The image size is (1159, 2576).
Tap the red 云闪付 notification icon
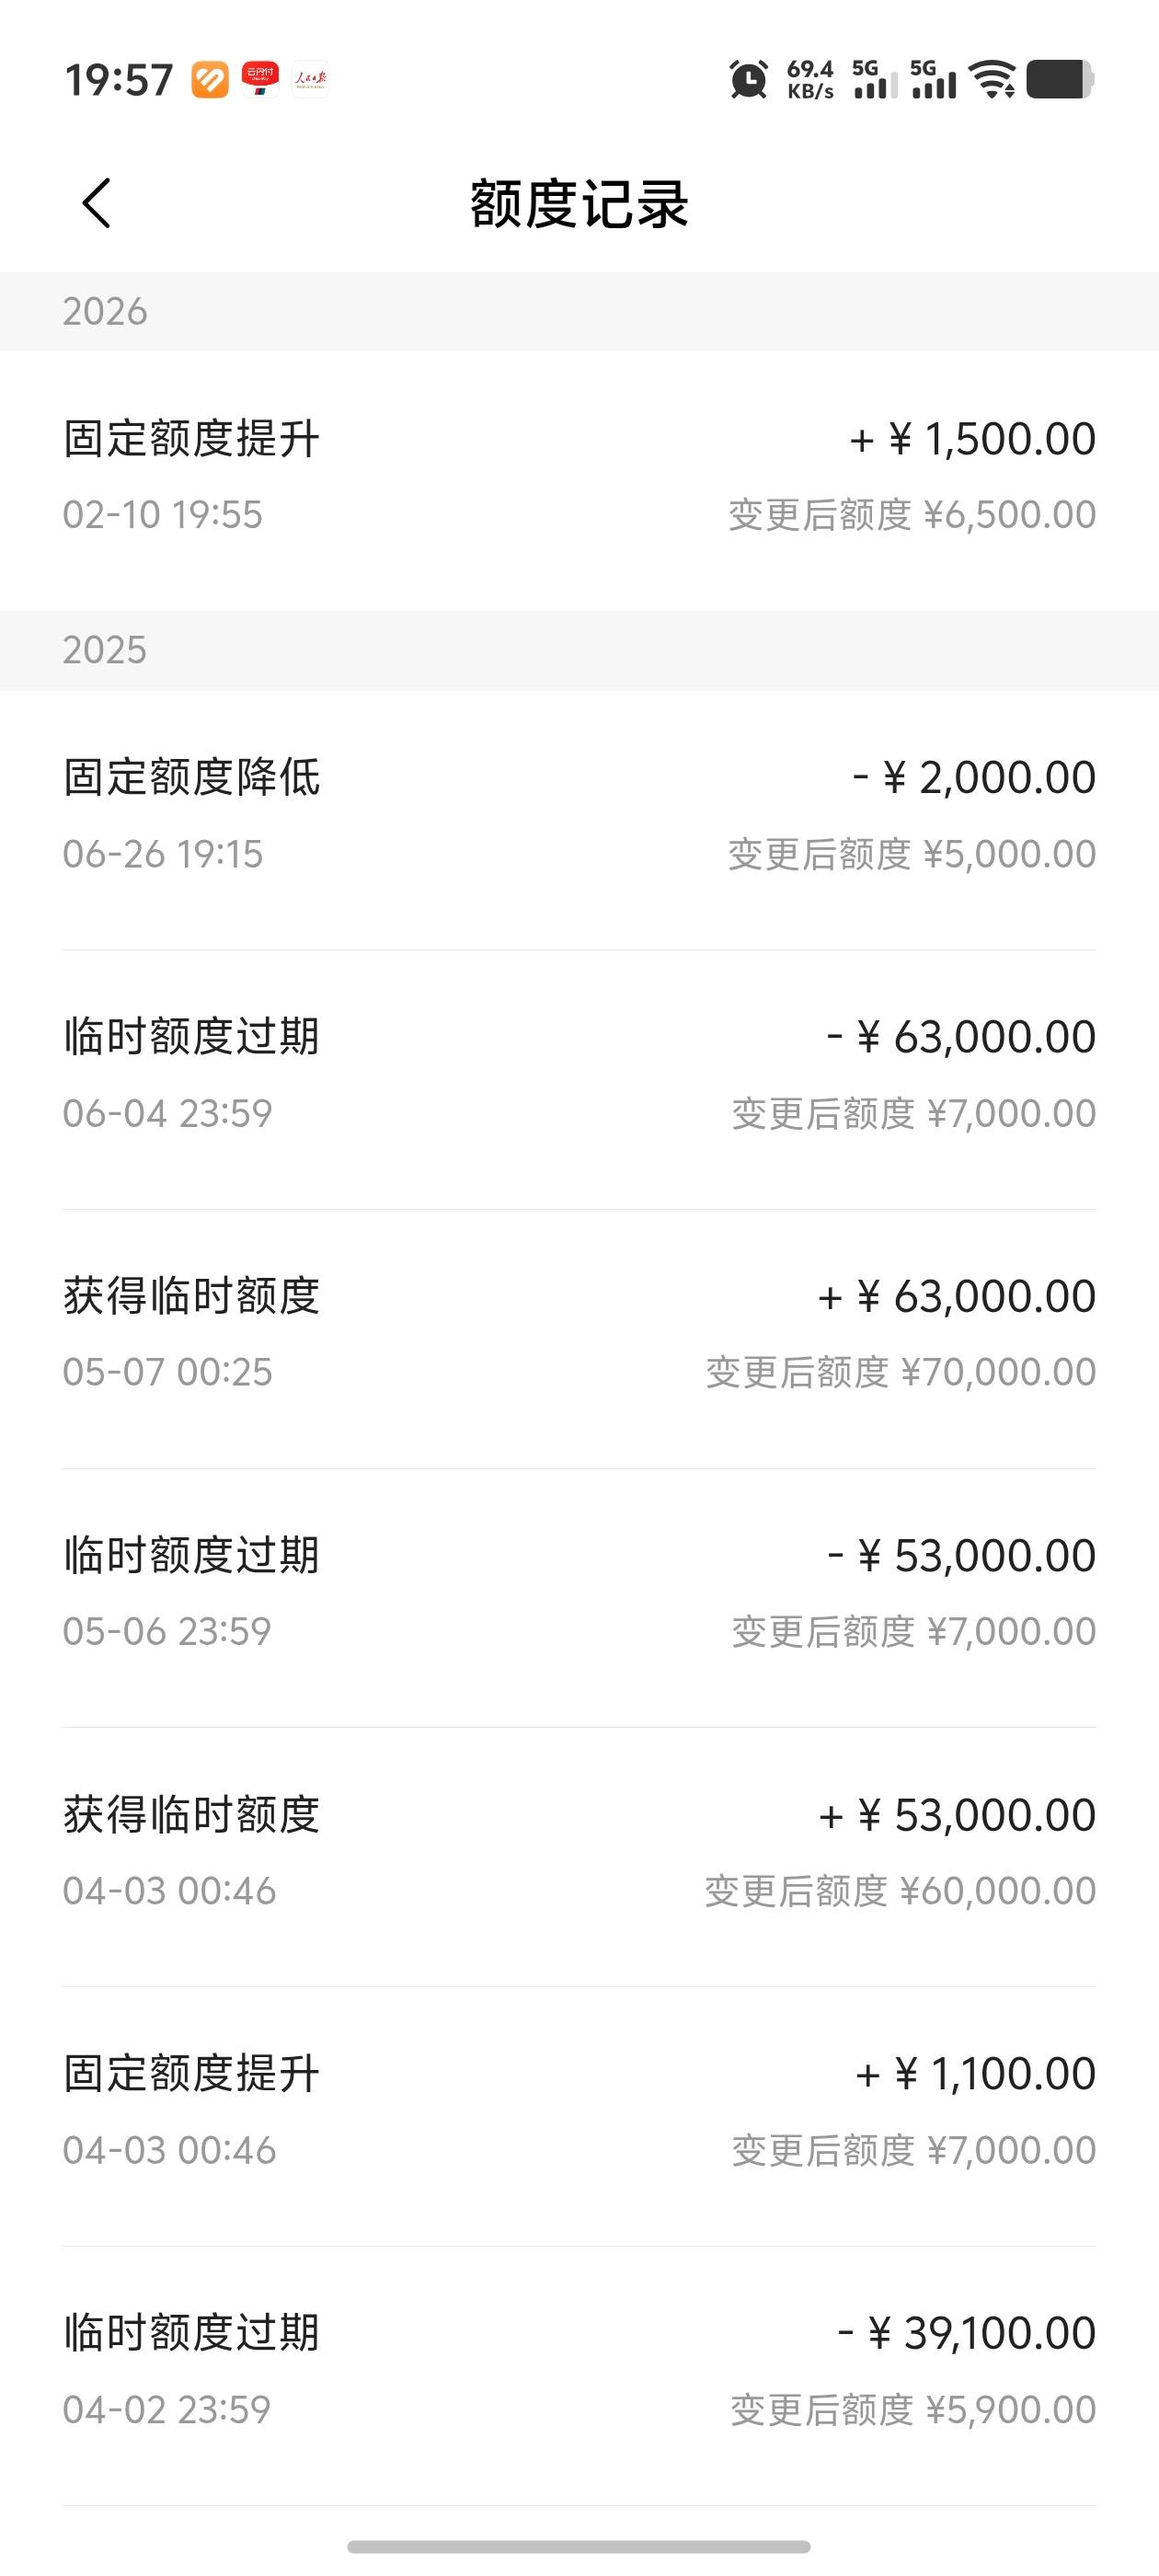tap(260, 79)
